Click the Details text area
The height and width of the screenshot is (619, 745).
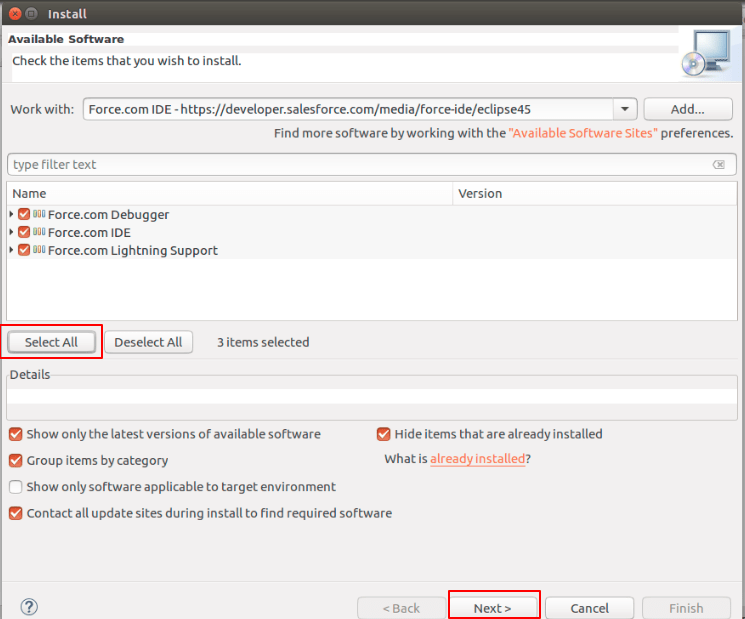pos(372,397)
